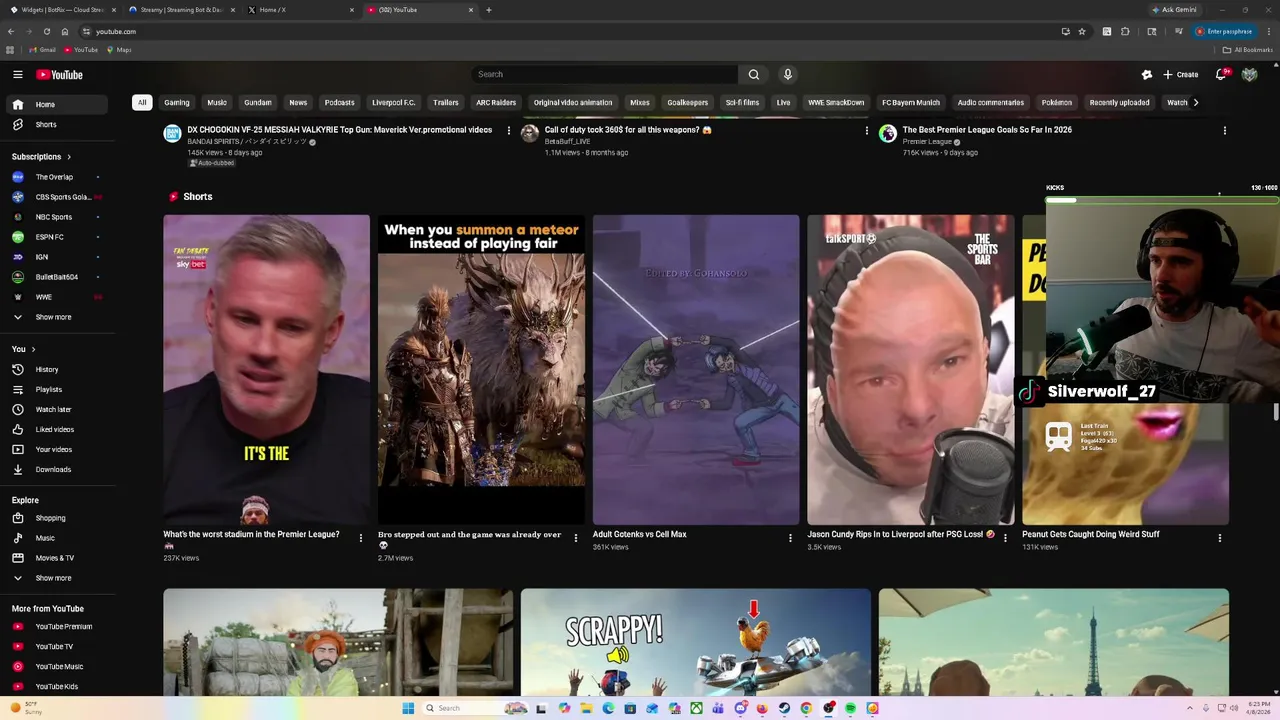The height and width of the screenshot is (720, 1280).
Task: Select the Podcasts chip
Action: 339,102
